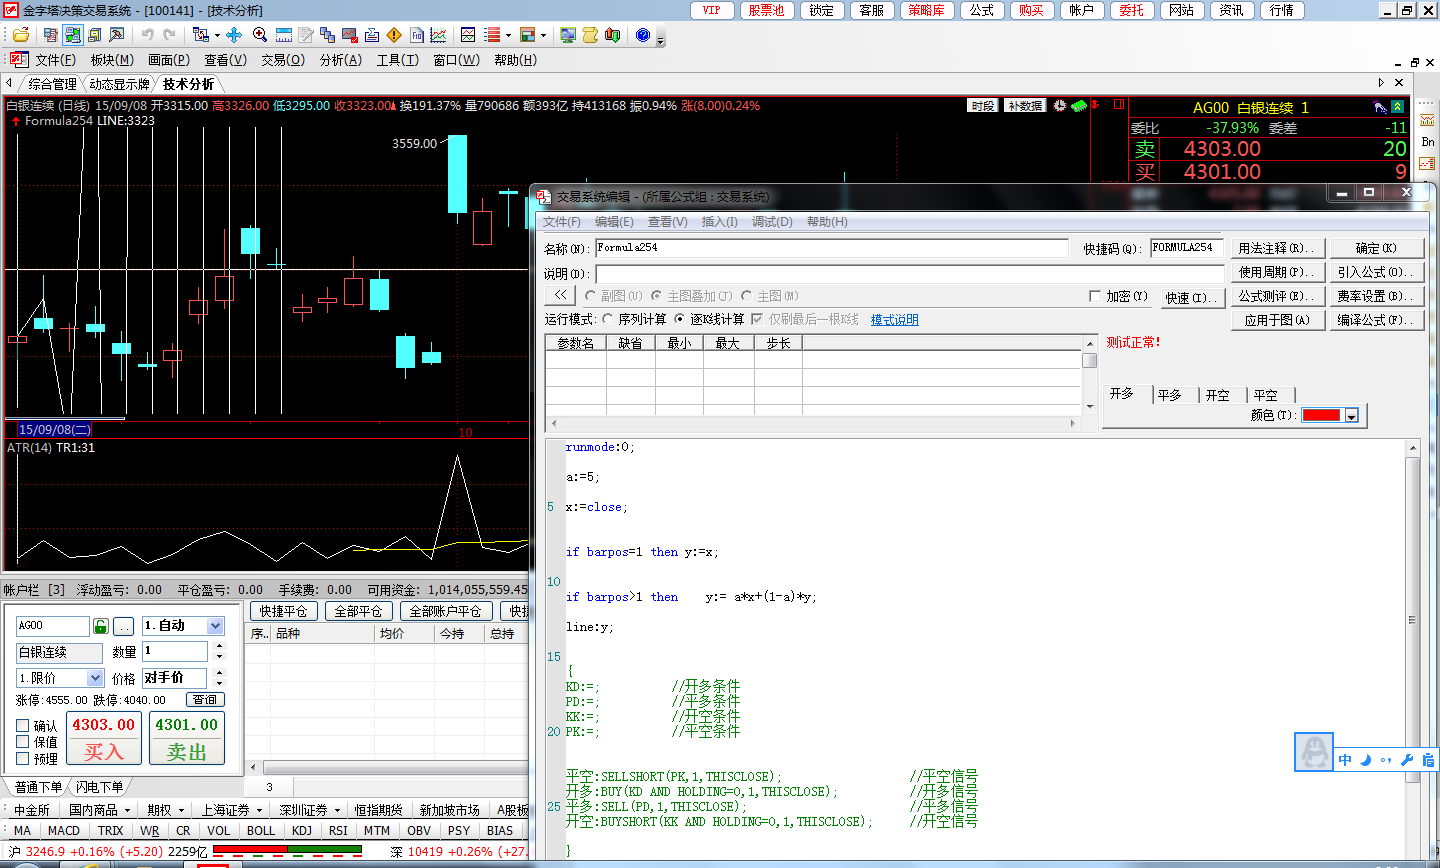
Task: Enable the 加密(Y) checkbox
Action: pyautogui.click(x=1094, y=296)
